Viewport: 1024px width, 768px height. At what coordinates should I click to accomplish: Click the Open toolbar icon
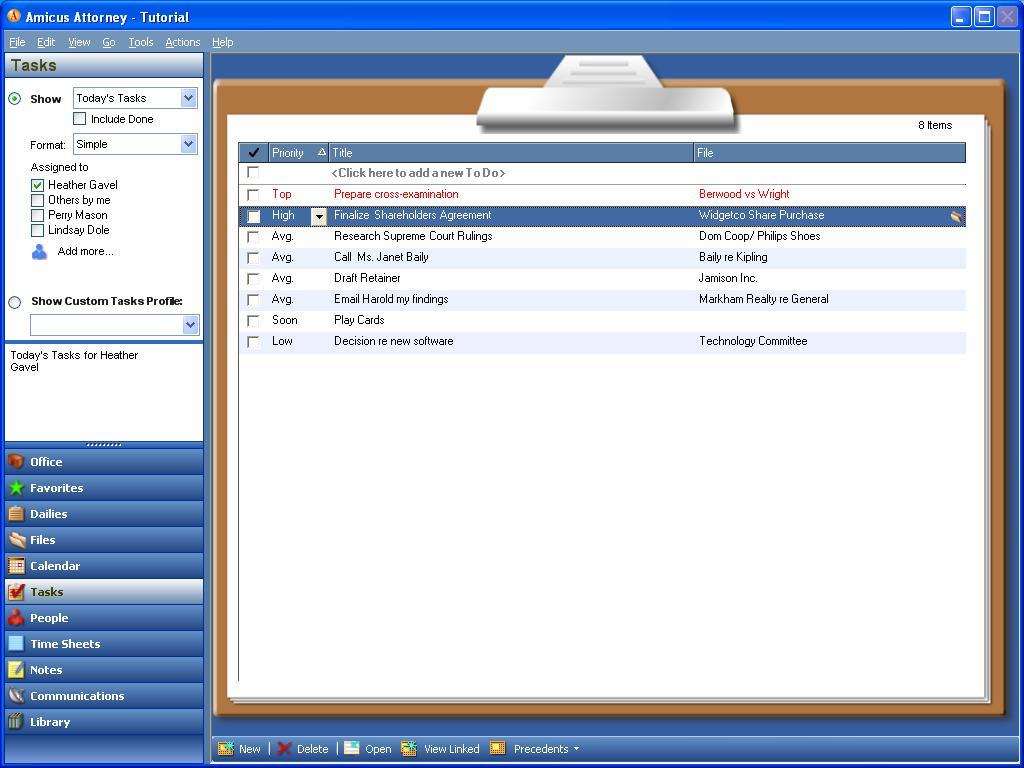coord(352,748)
